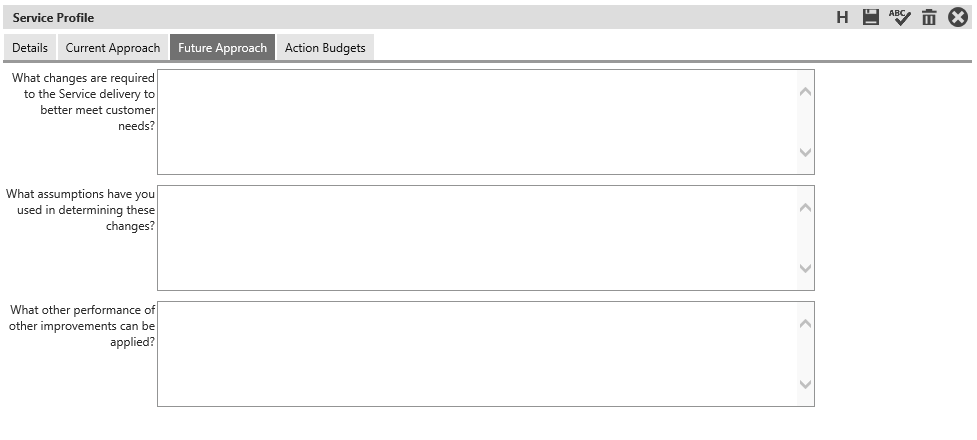Run spell check with ABC checkmark icon
The width and height of the screenshot is (977, 440).
pyautogui.click(x=899, y=17)
